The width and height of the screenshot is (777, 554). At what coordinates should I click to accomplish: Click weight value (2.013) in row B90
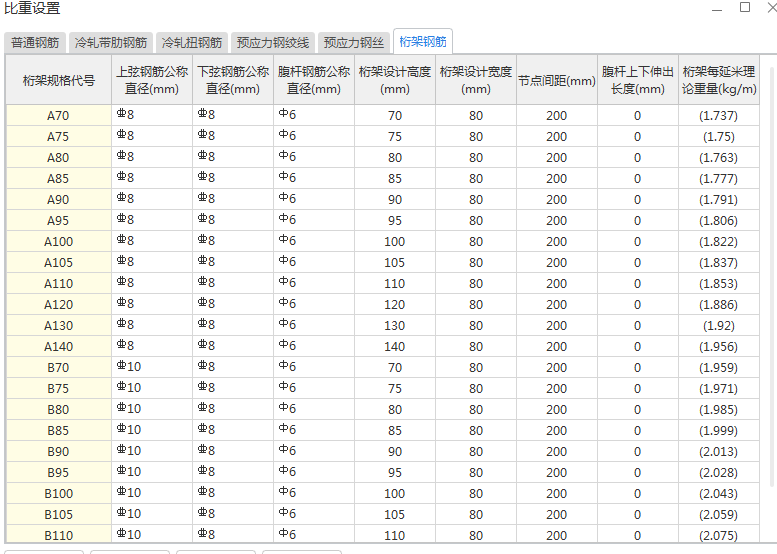719,451
